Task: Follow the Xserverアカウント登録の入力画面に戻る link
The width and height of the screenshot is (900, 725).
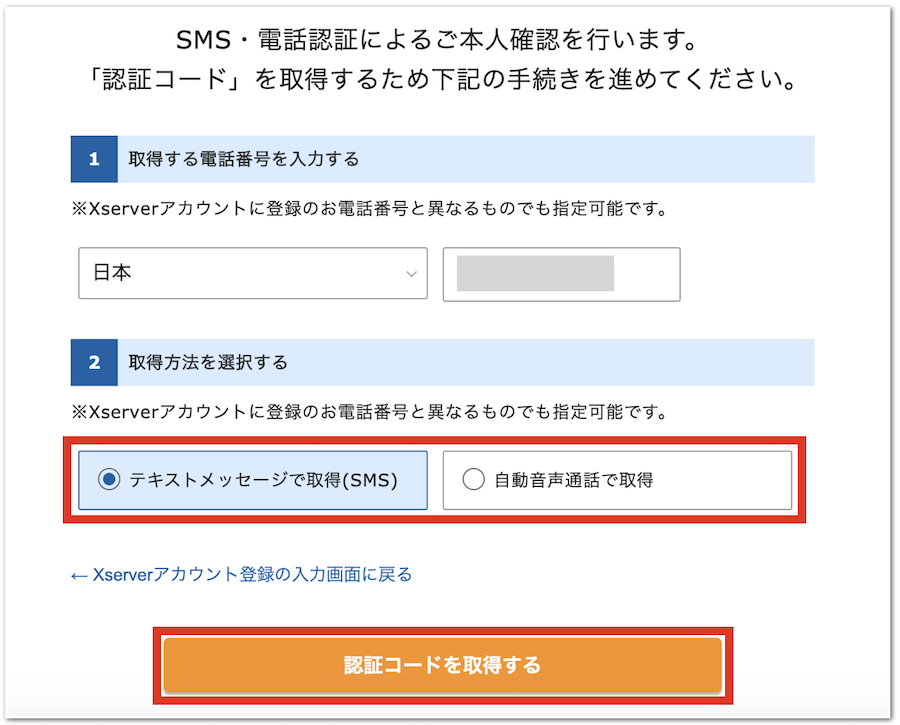Action: coord(252,575)
